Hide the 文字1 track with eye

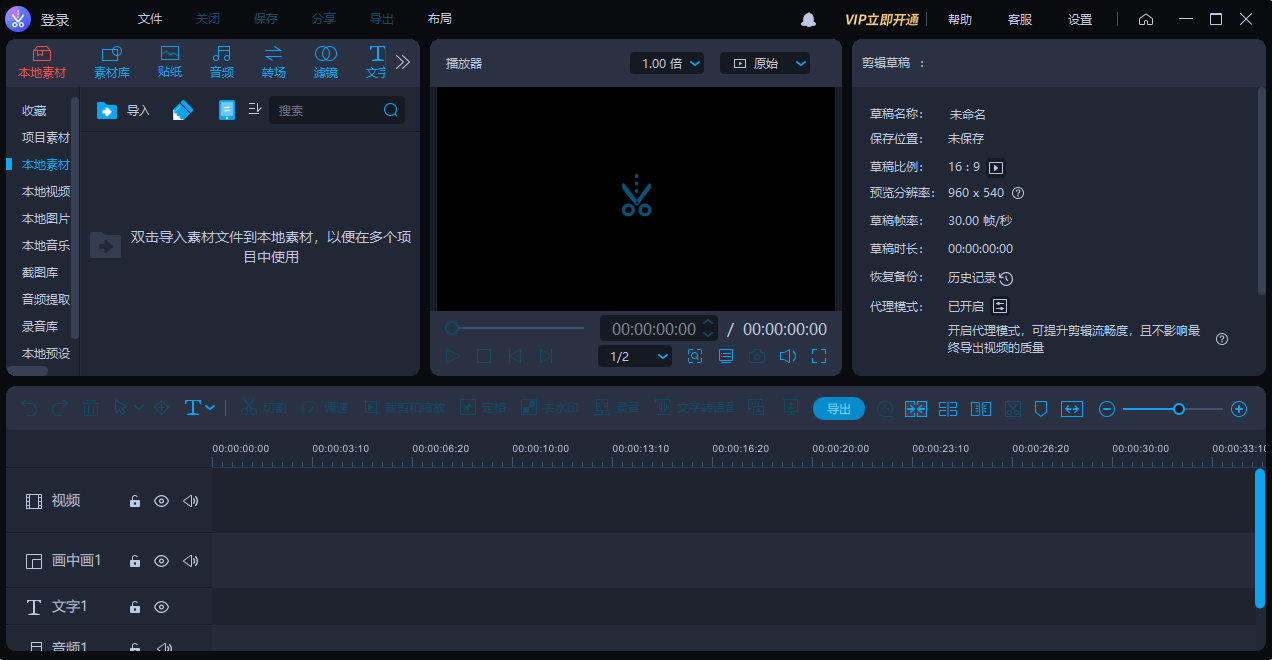[x=161, y=607]
